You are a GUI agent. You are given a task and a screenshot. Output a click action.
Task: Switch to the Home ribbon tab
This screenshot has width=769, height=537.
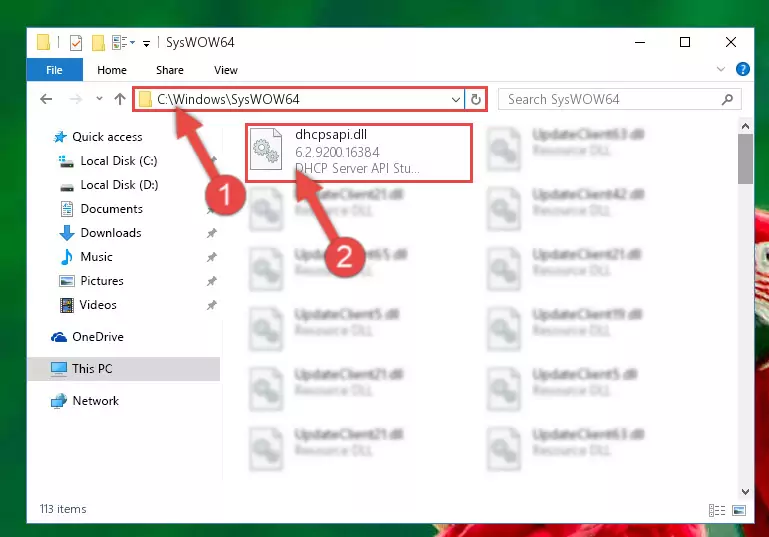112,70
